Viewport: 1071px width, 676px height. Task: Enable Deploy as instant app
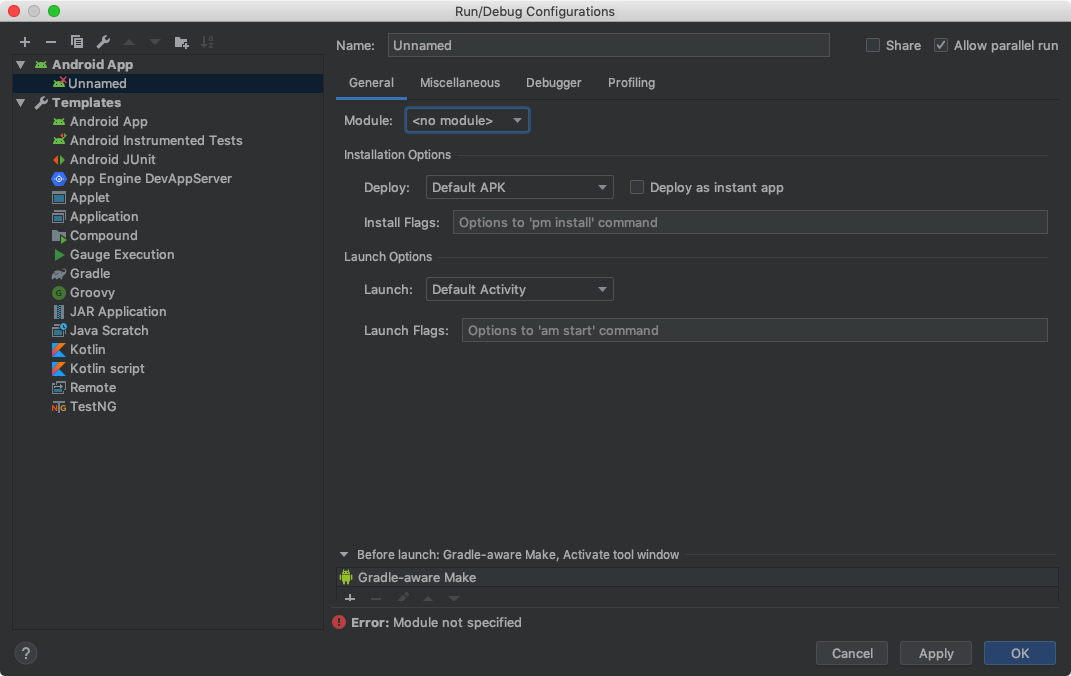click(x=637, y=187)
